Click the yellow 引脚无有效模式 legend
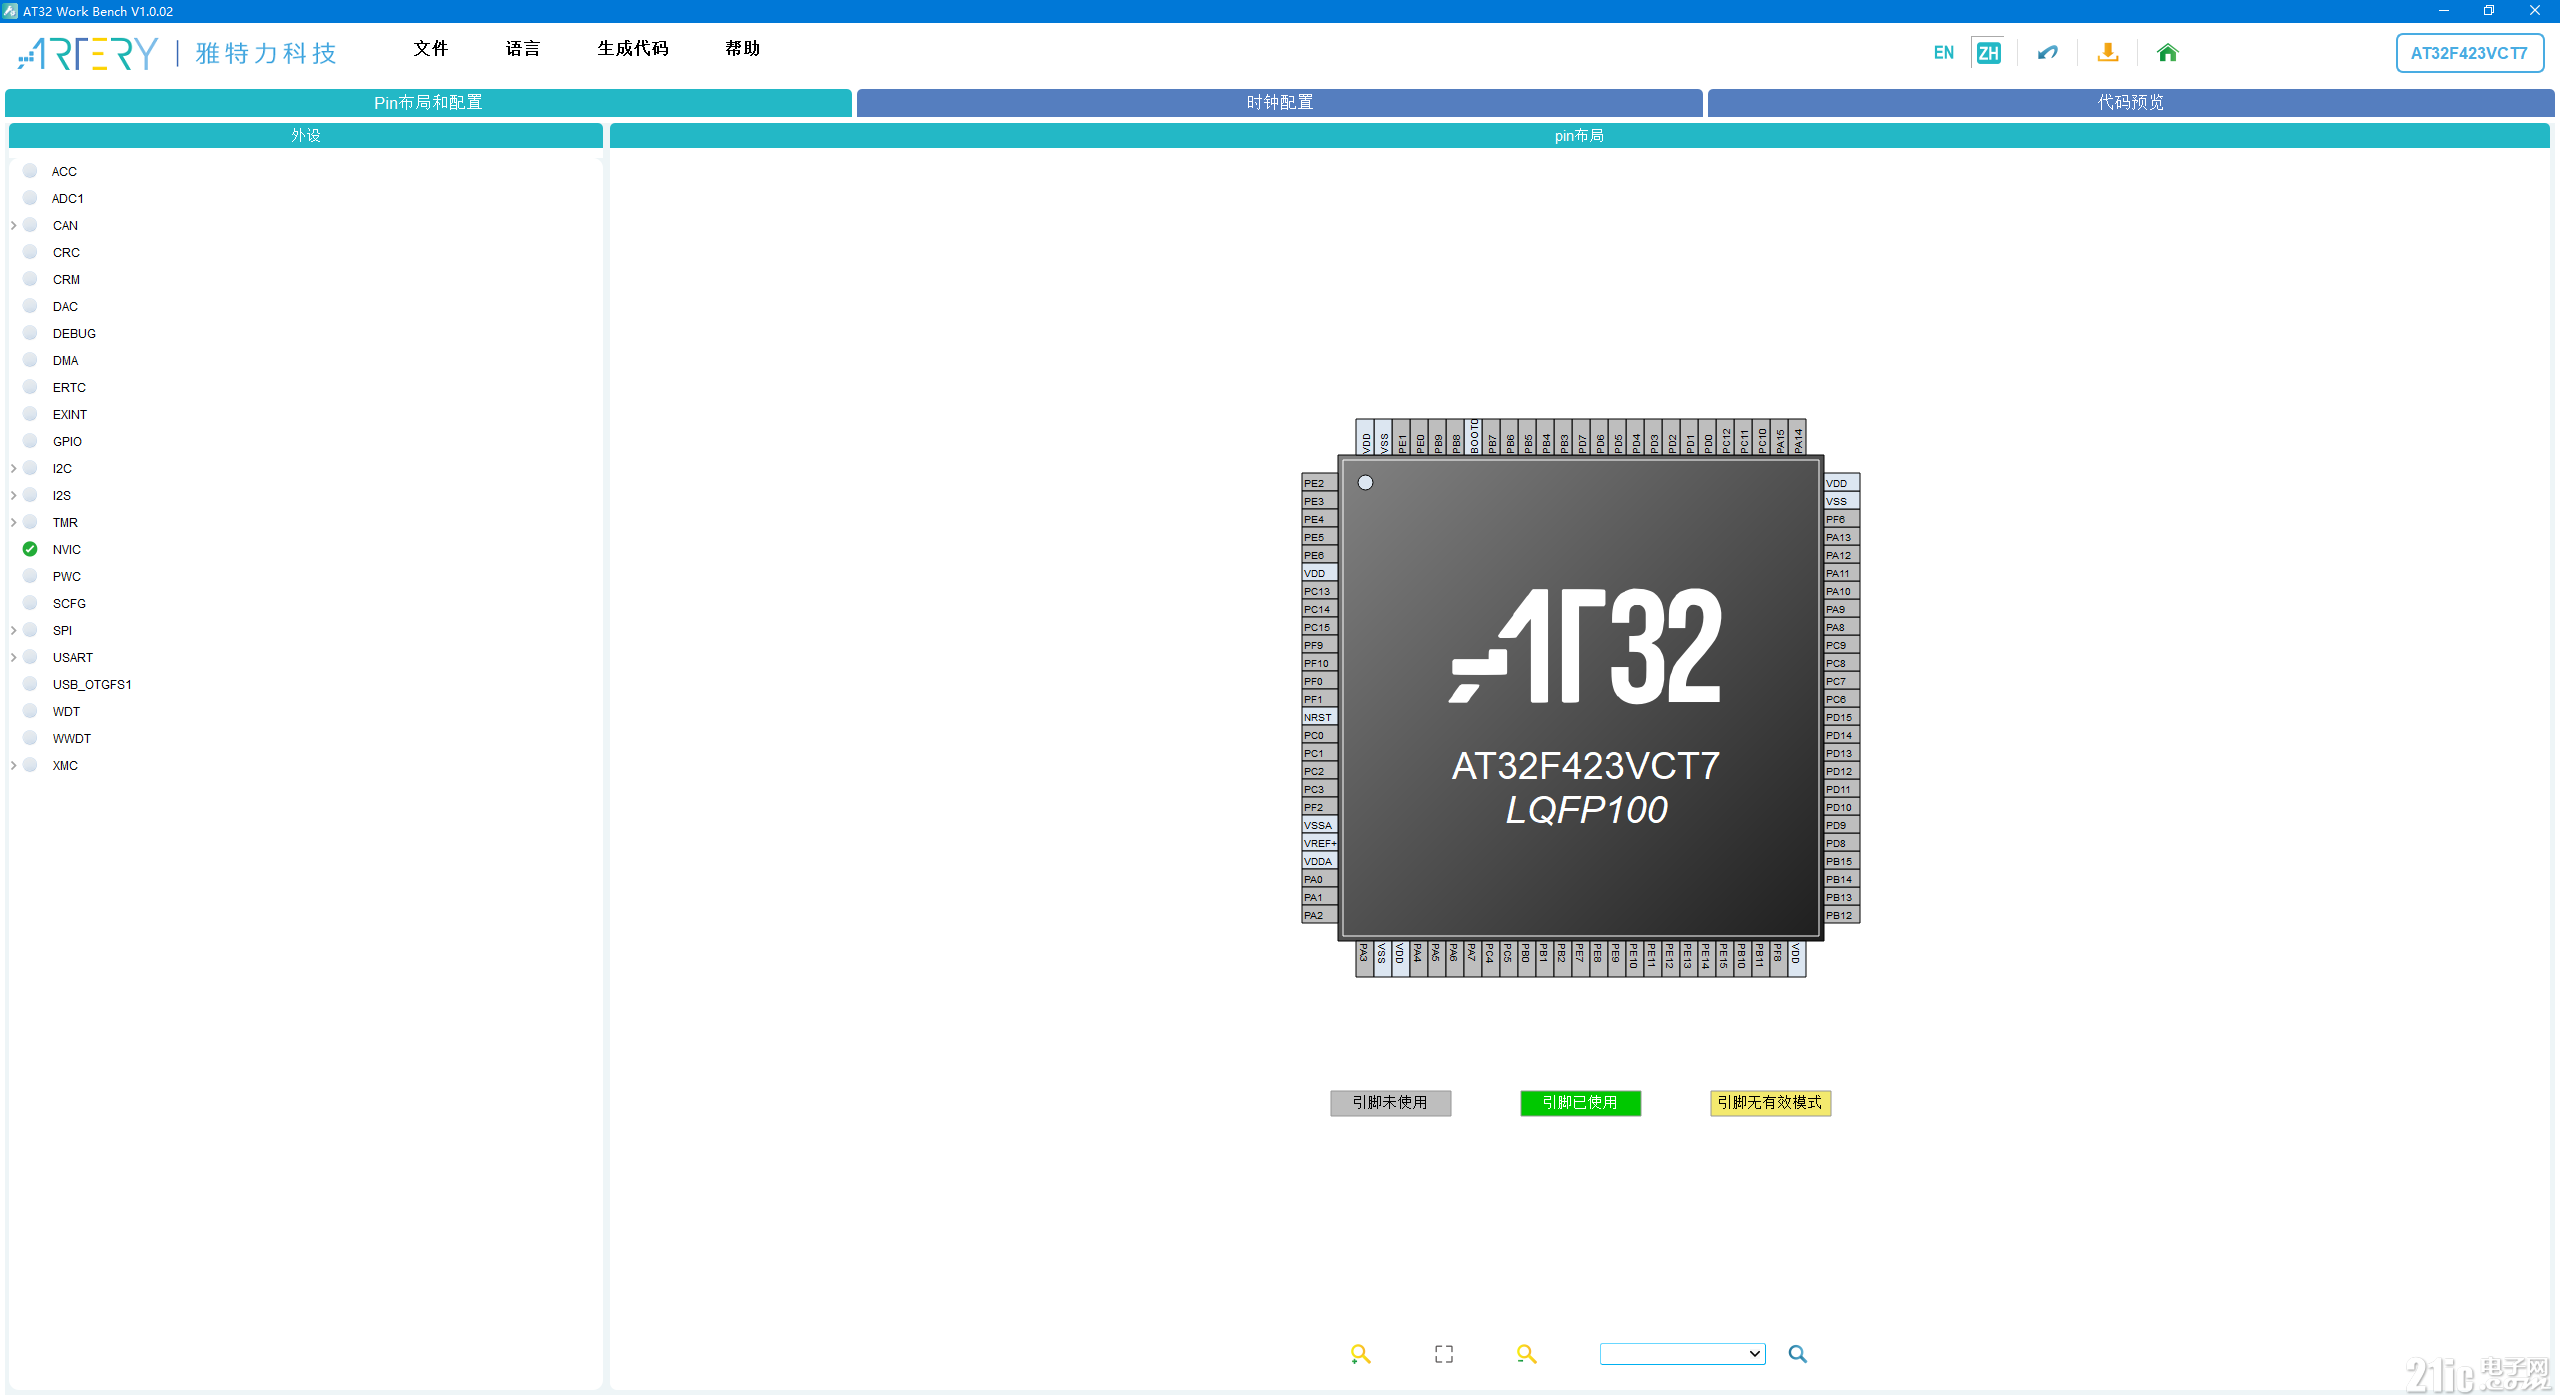 [x=1770, y=1102]
